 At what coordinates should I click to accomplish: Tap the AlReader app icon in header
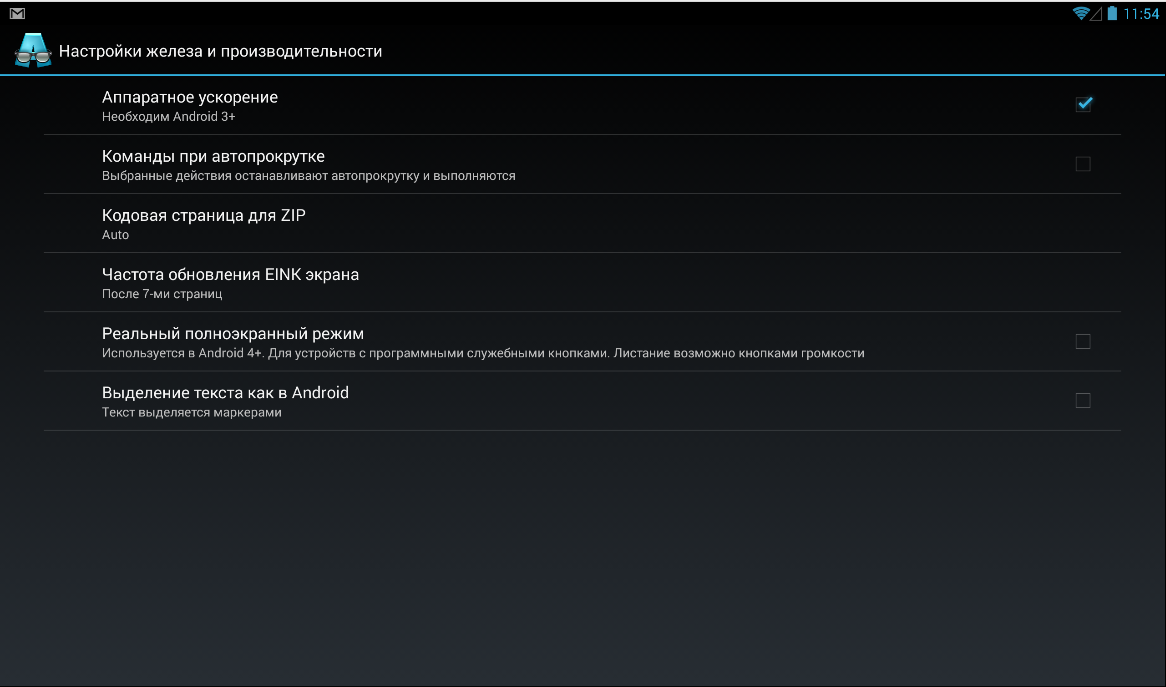(33, 50)
